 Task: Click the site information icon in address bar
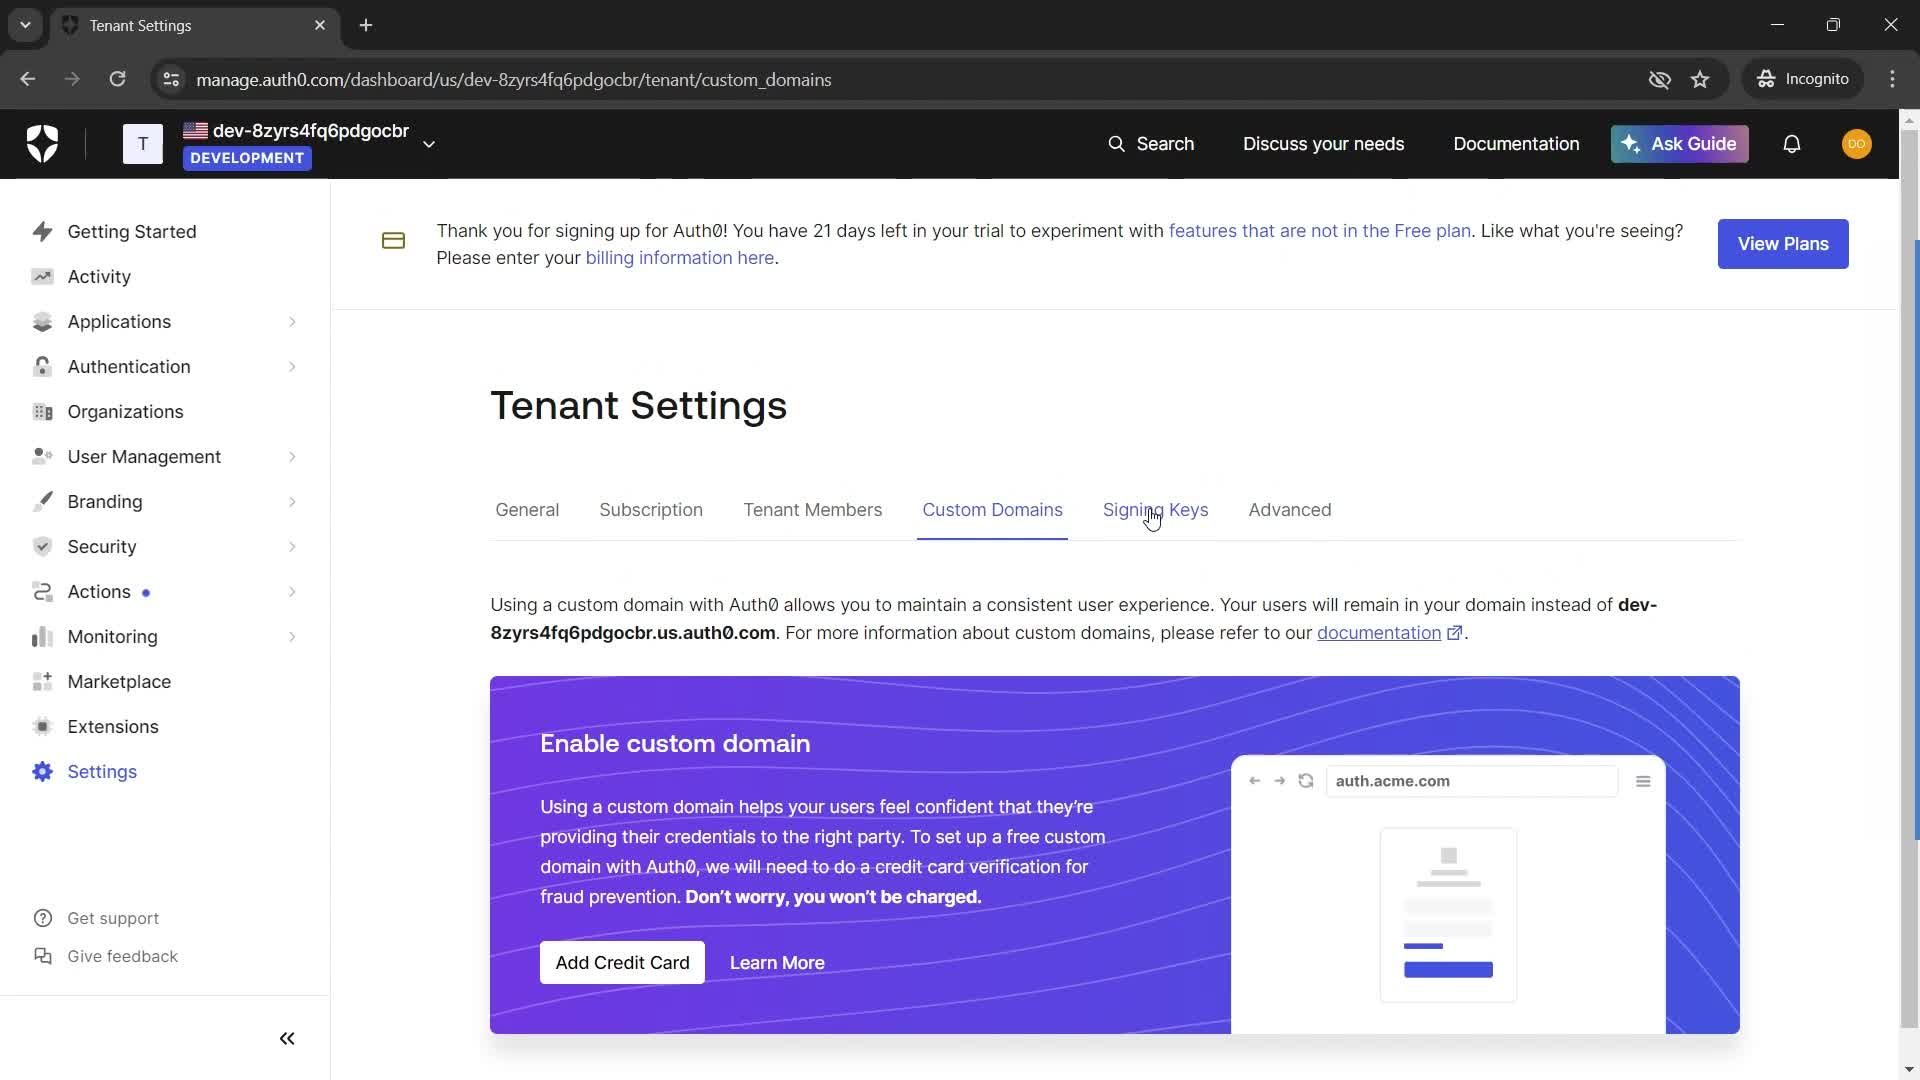point(171,80)
